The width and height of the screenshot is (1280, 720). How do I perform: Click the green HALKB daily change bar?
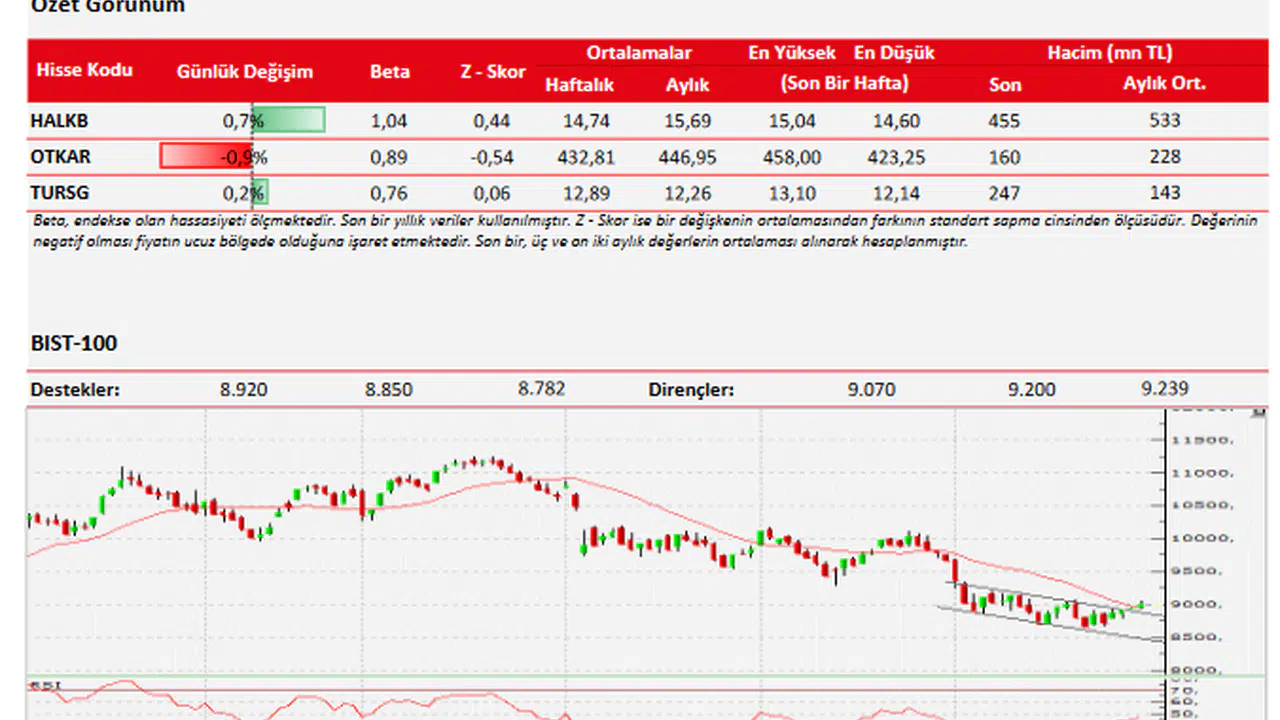pos(289,120)
